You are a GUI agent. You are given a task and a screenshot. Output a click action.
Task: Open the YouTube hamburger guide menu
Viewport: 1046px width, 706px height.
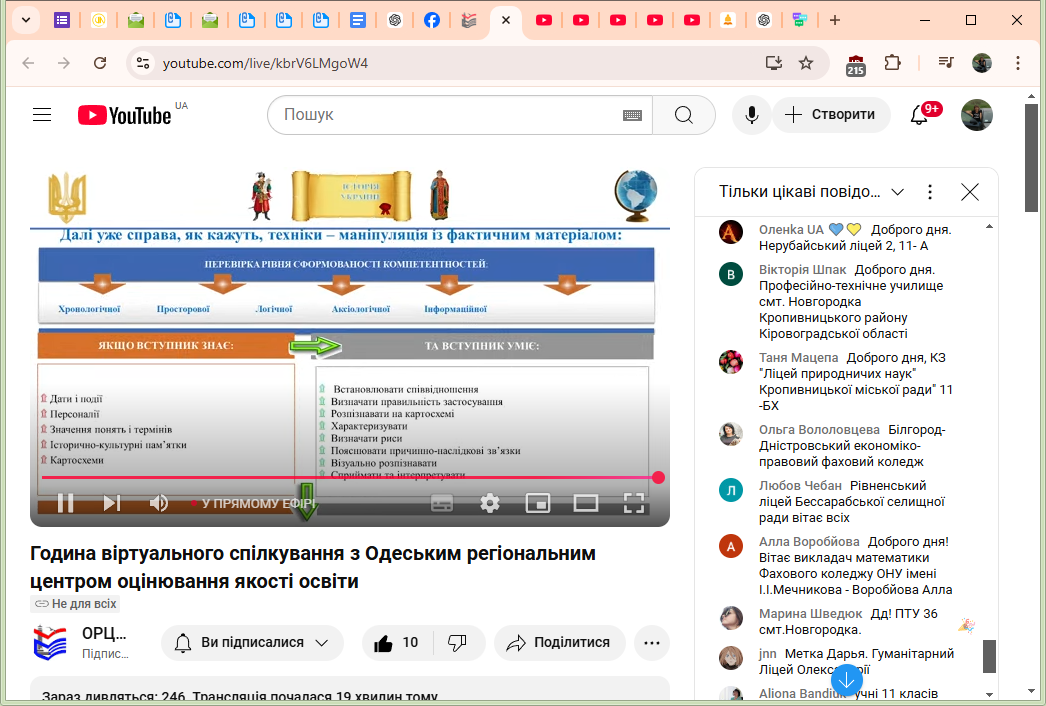[42, 115]
